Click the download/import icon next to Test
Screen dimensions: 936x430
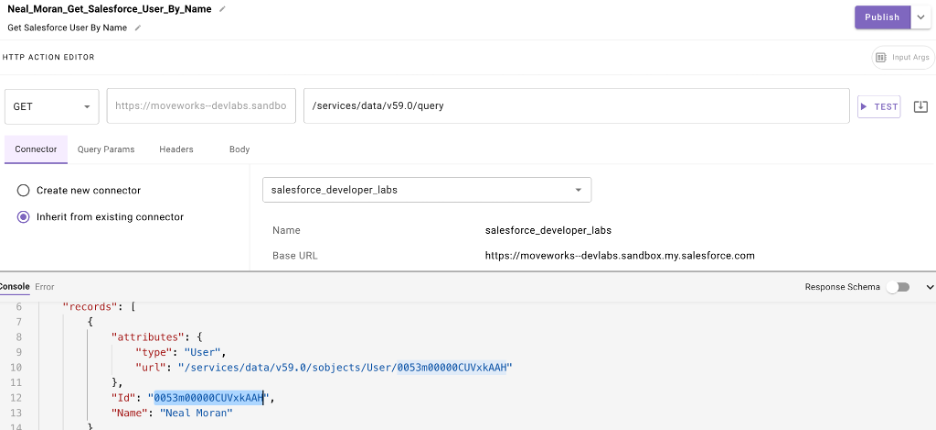[920, 107]
